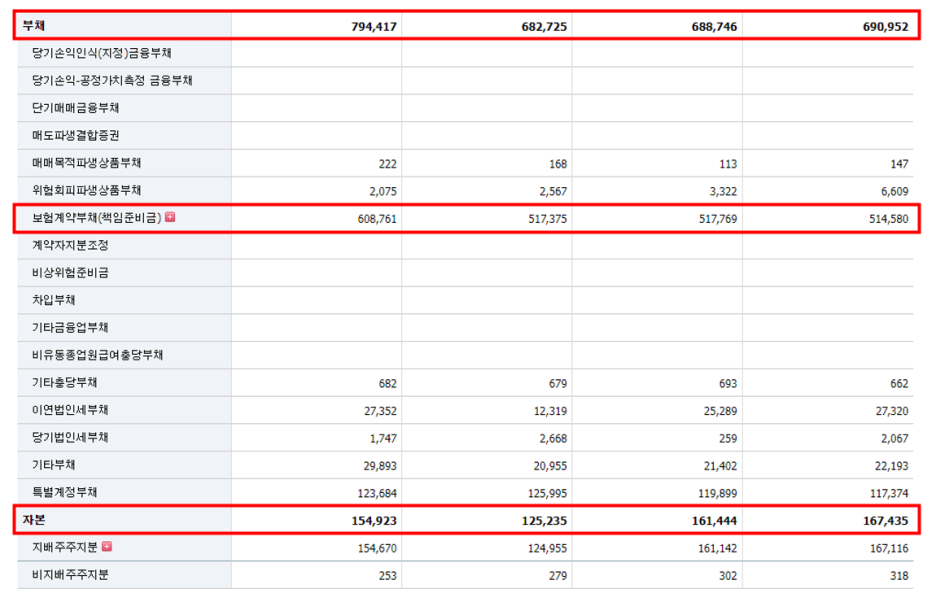Click the 253 value in 비지배주주지분 row
This screenshot has height=602, width=936.
pos(387,576)
